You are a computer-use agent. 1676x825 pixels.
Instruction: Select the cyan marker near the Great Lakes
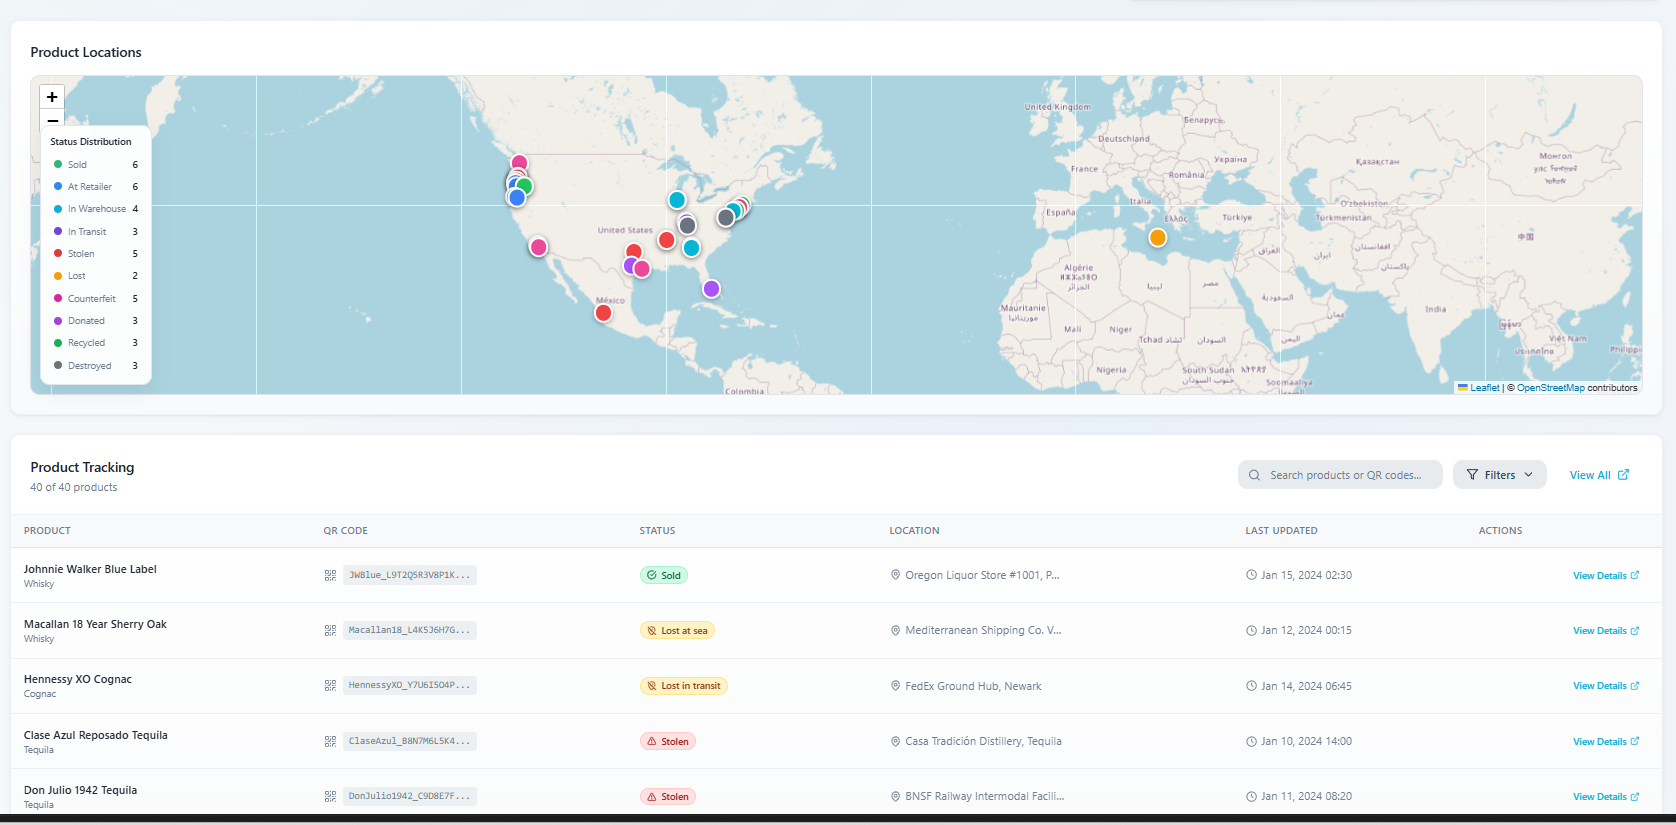coord(677,200)
